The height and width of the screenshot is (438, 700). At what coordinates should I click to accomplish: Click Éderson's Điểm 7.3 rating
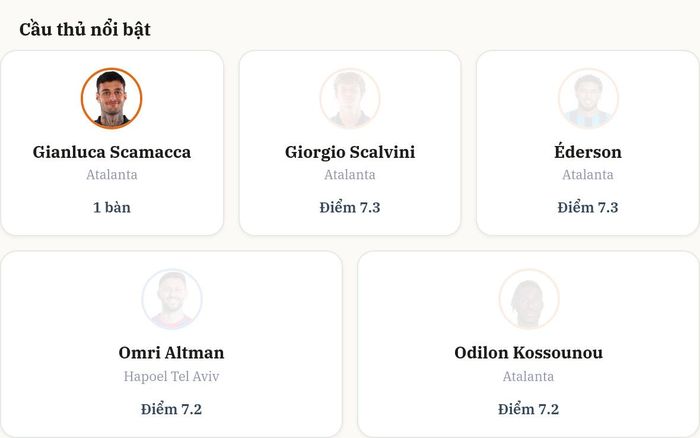pos(588,208)
